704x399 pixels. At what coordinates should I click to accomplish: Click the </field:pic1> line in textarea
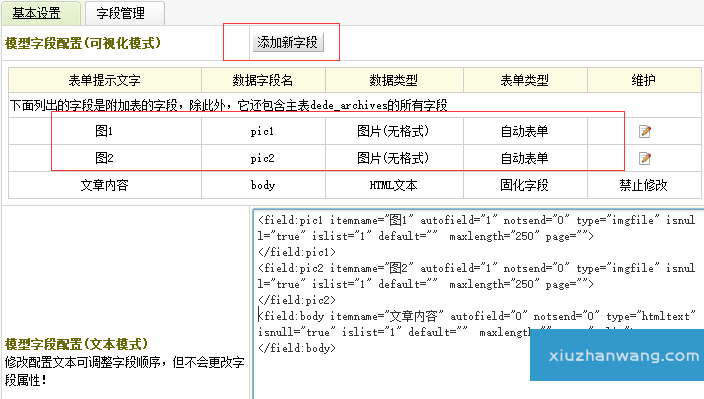coord(297,252)
